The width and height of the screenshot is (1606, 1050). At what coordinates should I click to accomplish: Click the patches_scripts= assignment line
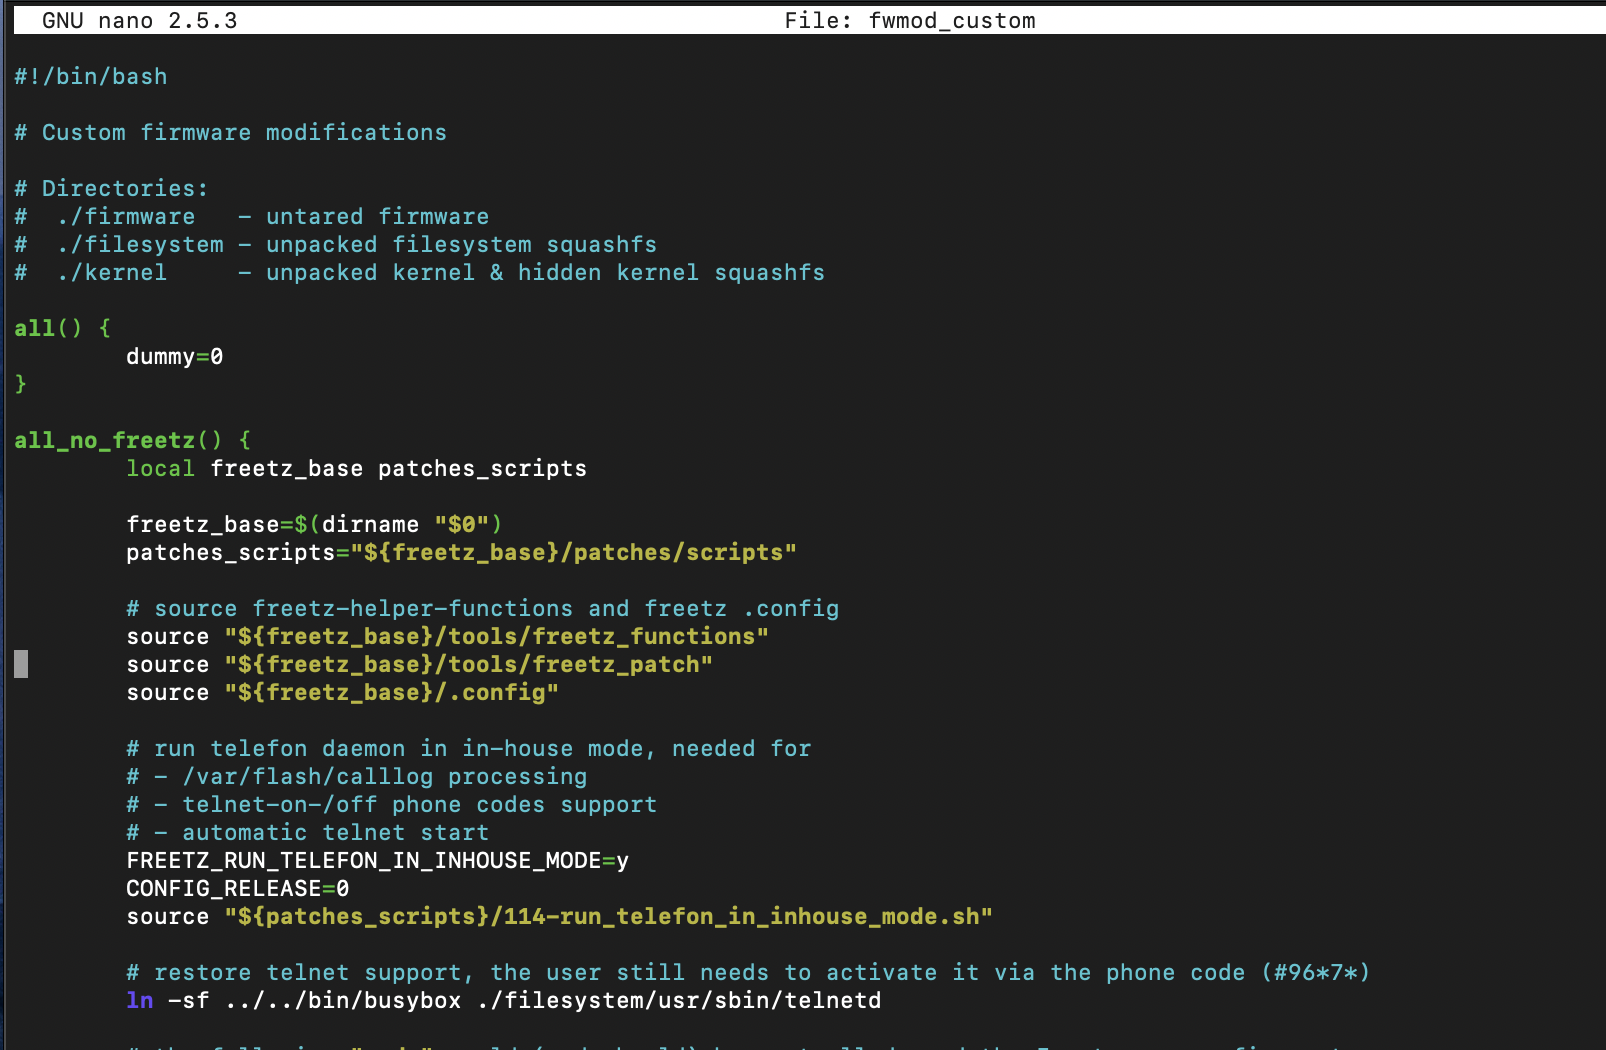[x=461, y=553]
